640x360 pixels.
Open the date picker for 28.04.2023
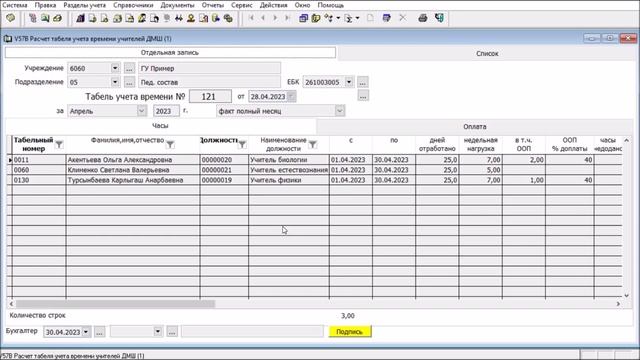click(291, 97)
